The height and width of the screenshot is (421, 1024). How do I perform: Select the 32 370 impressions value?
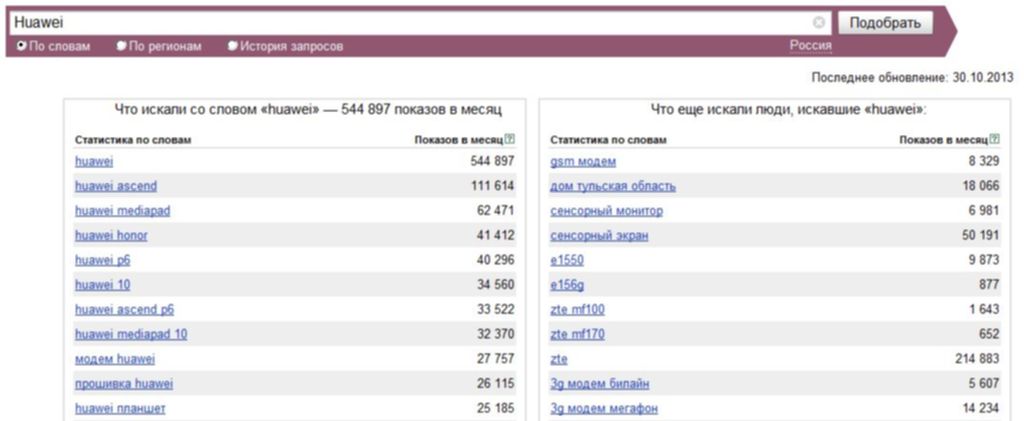pyautogui.click(x=496, y=334)
